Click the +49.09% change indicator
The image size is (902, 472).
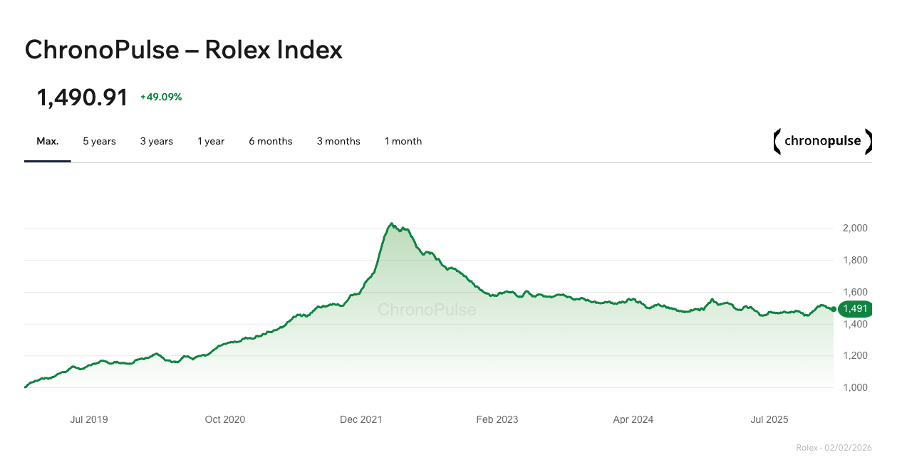tap(161, 97)
